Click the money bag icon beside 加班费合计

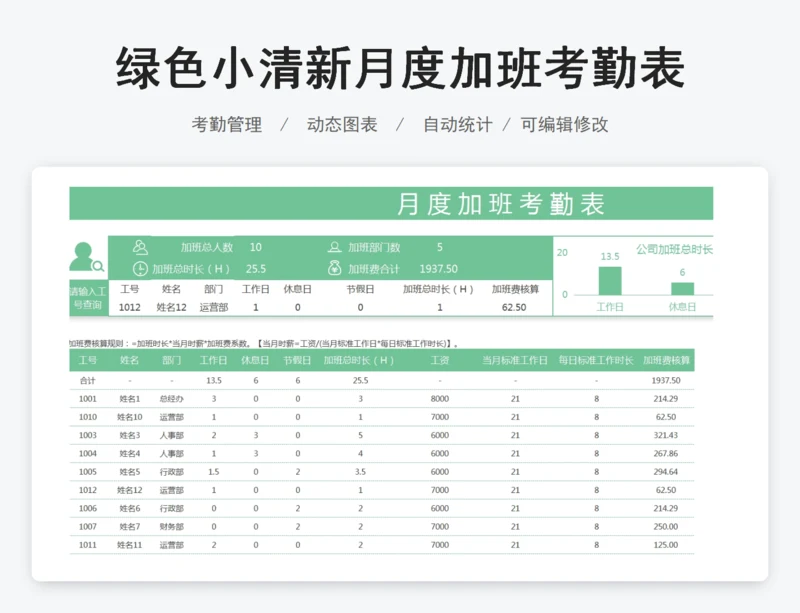[x=335, y=268]
